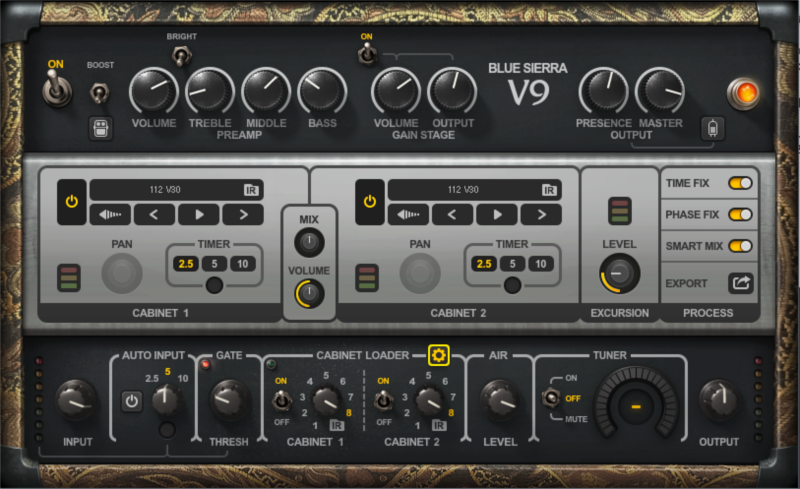Open the Cabinet 2 112 V30 selector
This screenshot has height=489, width=800.
tap(474, 190)
